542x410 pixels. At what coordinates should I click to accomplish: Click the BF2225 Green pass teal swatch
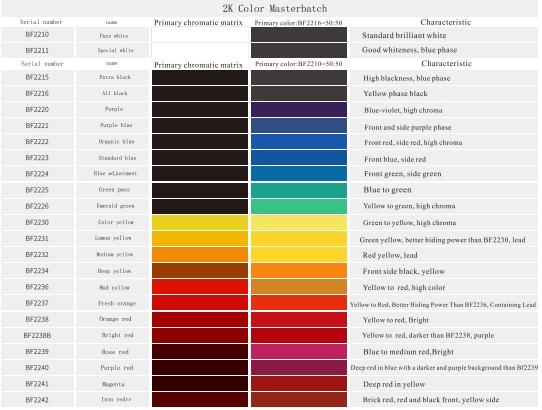299,190
